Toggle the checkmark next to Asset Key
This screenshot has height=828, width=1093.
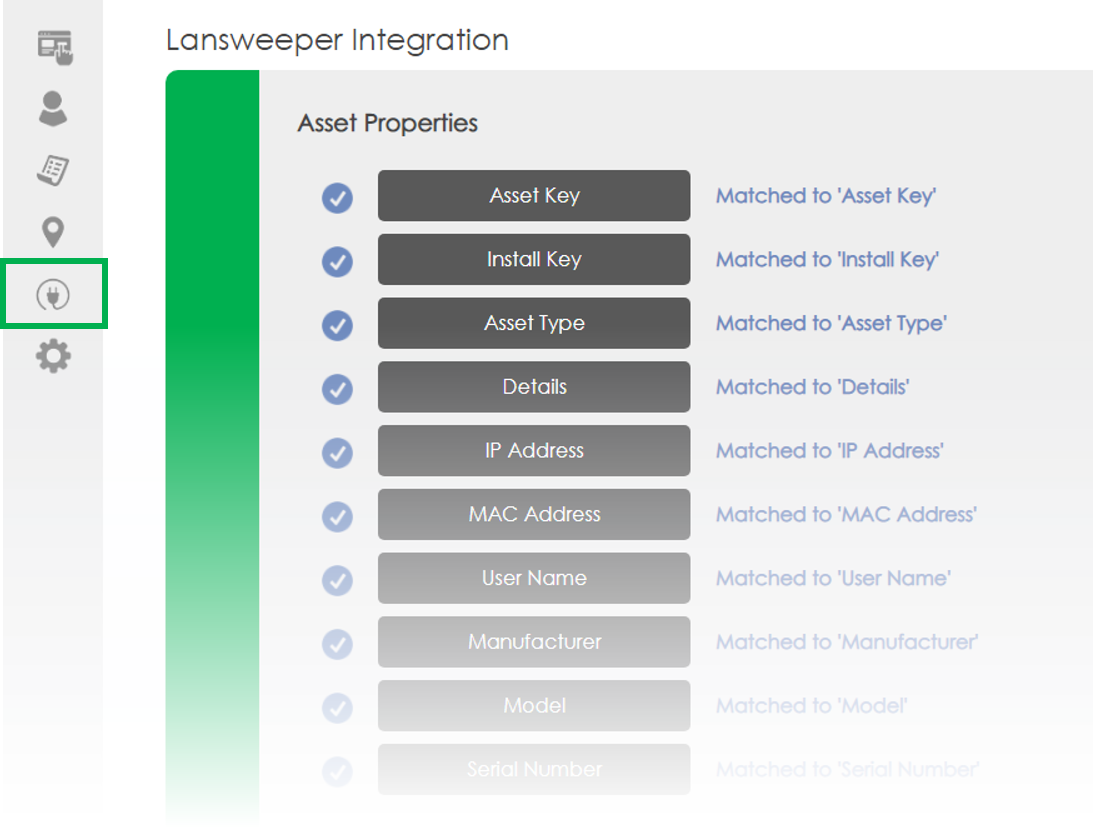click(337, 198)
